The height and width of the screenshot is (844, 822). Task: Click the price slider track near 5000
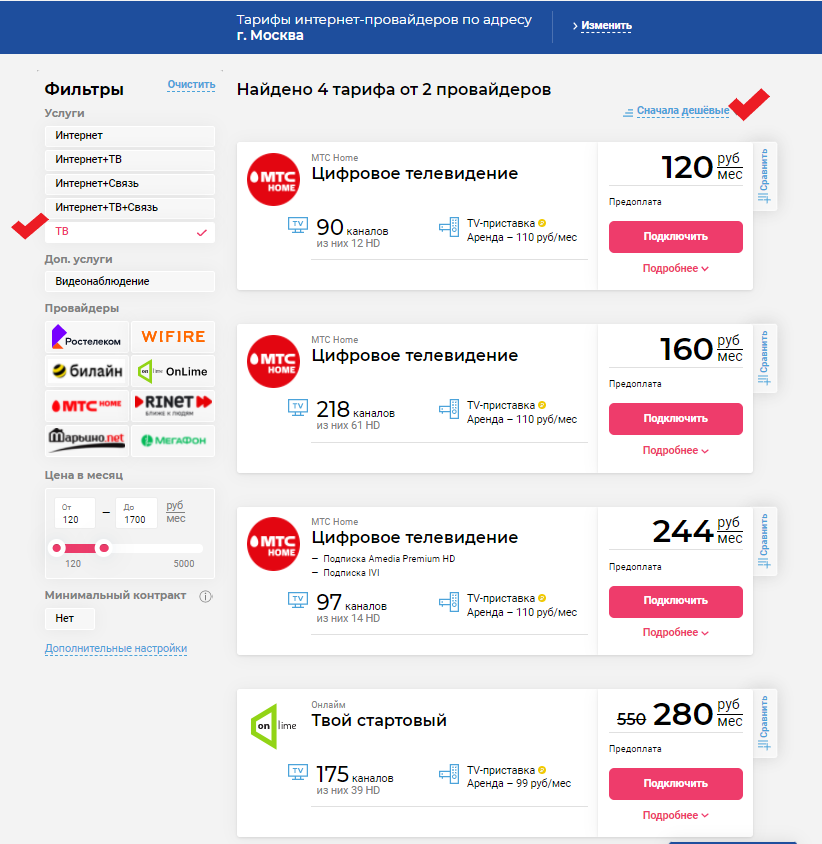click(x=186, y=548)
